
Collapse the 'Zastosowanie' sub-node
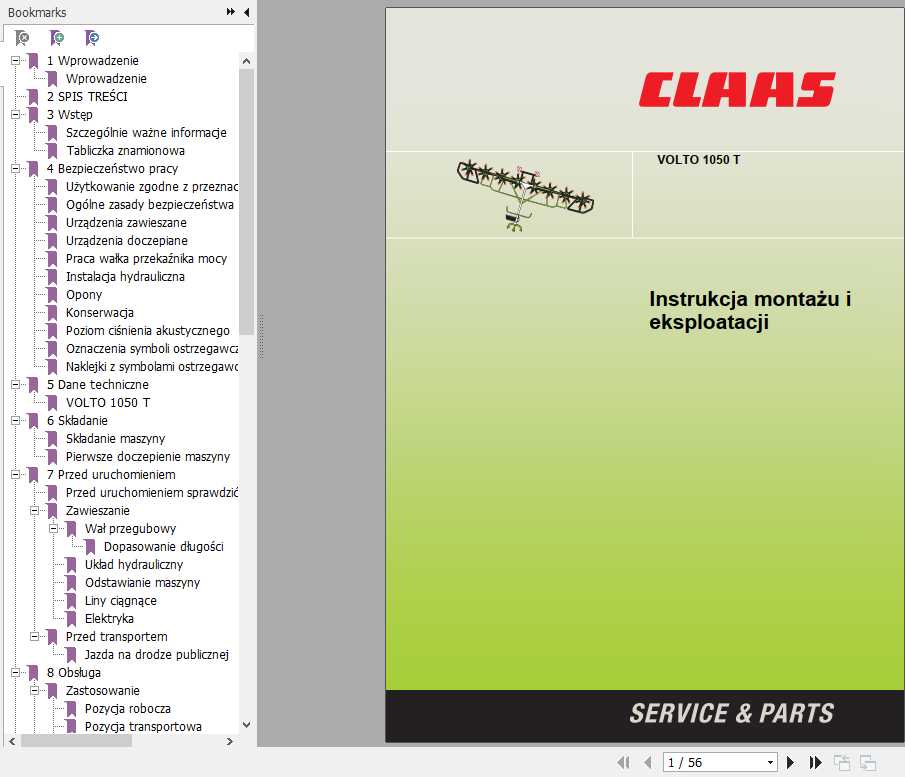tap(35, 690)
